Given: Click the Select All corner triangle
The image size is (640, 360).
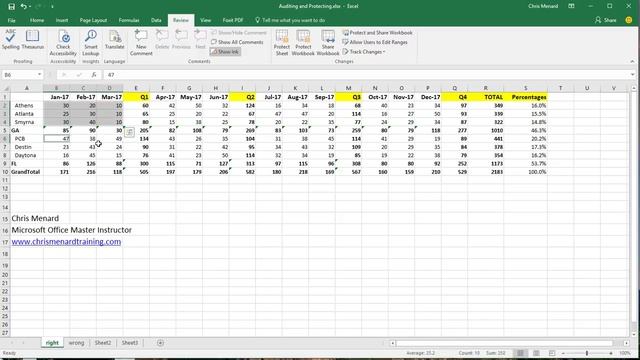Looking at the screenshot, I should [6, 88].
